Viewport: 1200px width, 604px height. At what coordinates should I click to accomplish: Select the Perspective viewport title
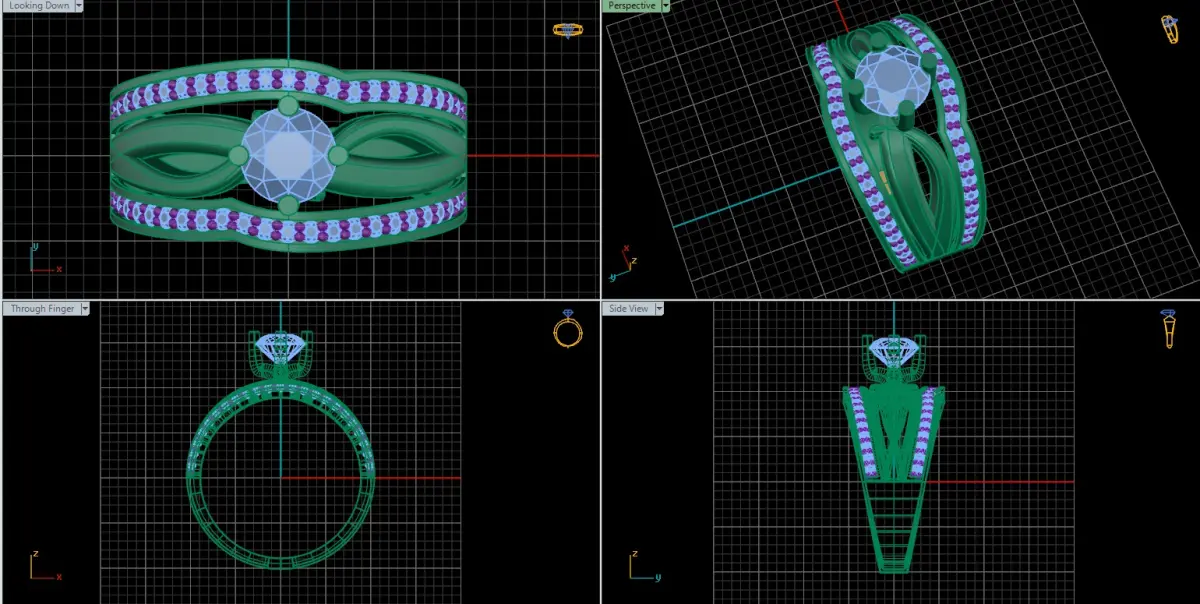pos(632,5)
